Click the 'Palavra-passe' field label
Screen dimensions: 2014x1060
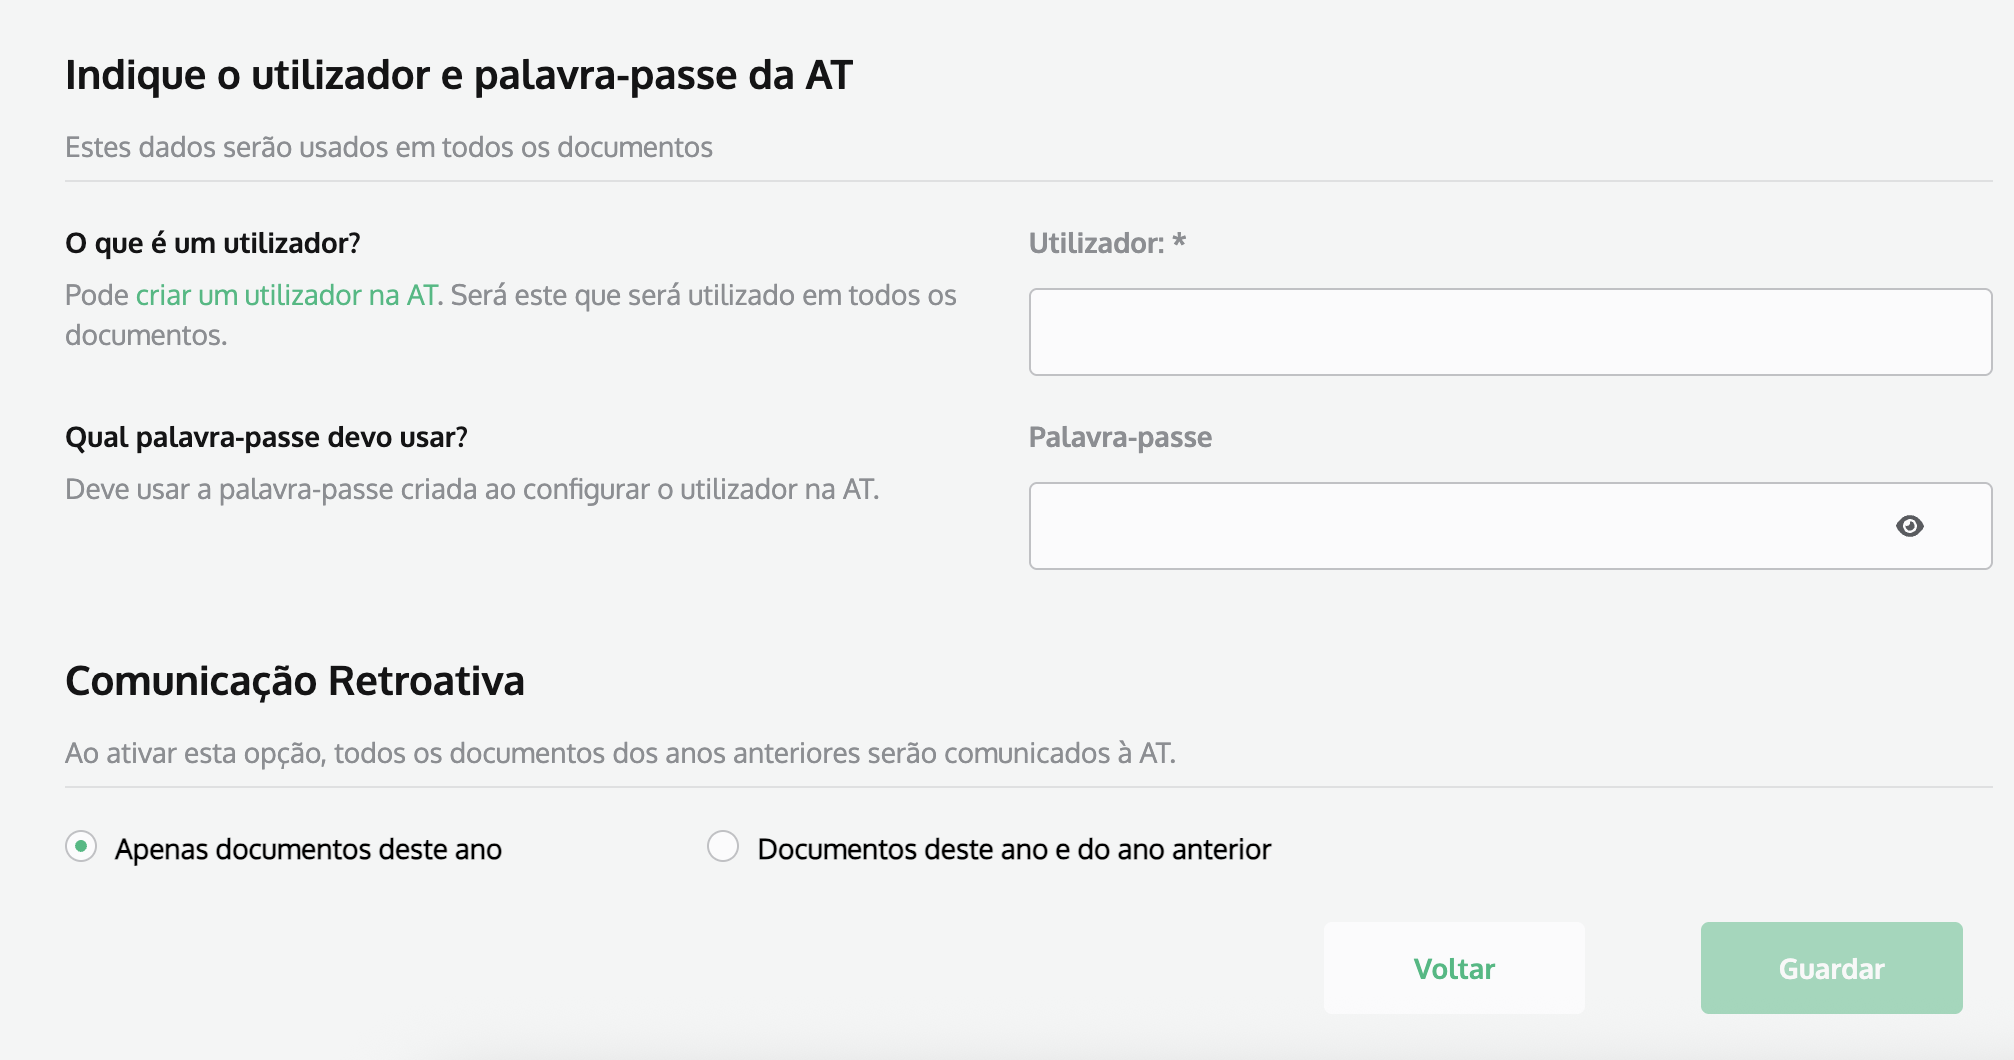1120,437
